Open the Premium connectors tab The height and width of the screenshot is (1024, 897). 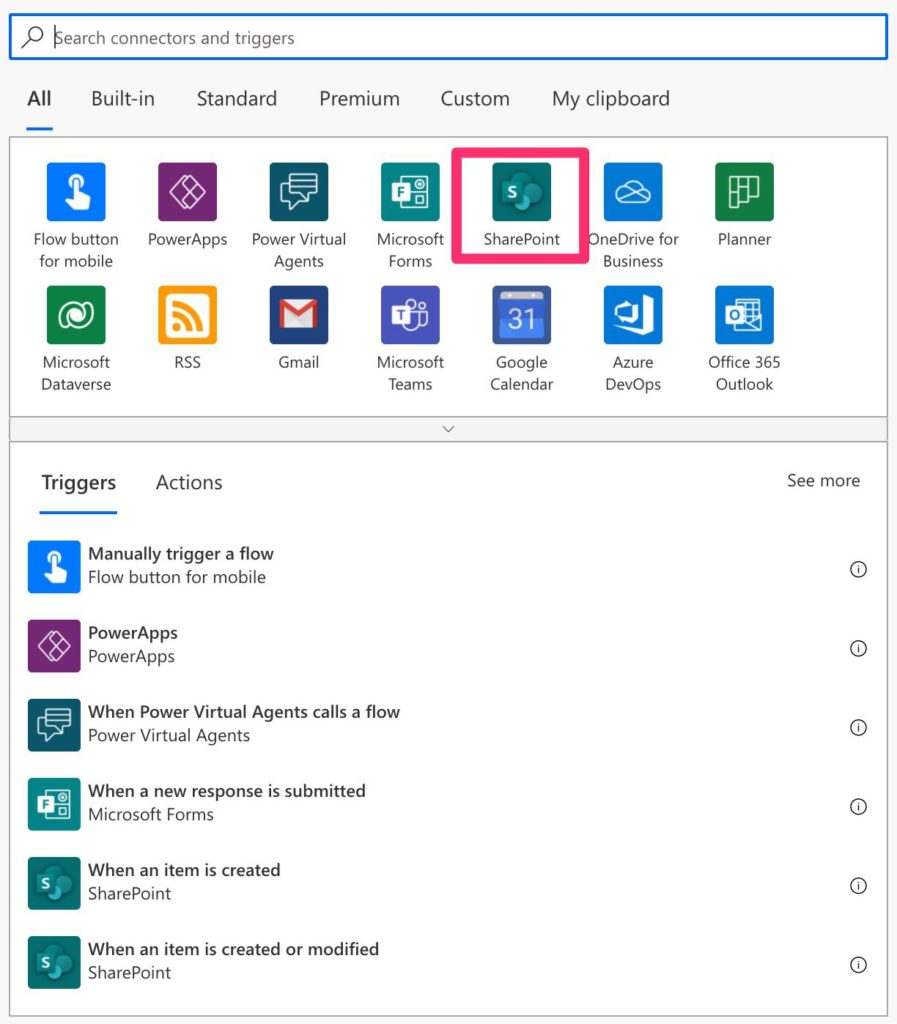pyautogui.click(x=359, y=98)
